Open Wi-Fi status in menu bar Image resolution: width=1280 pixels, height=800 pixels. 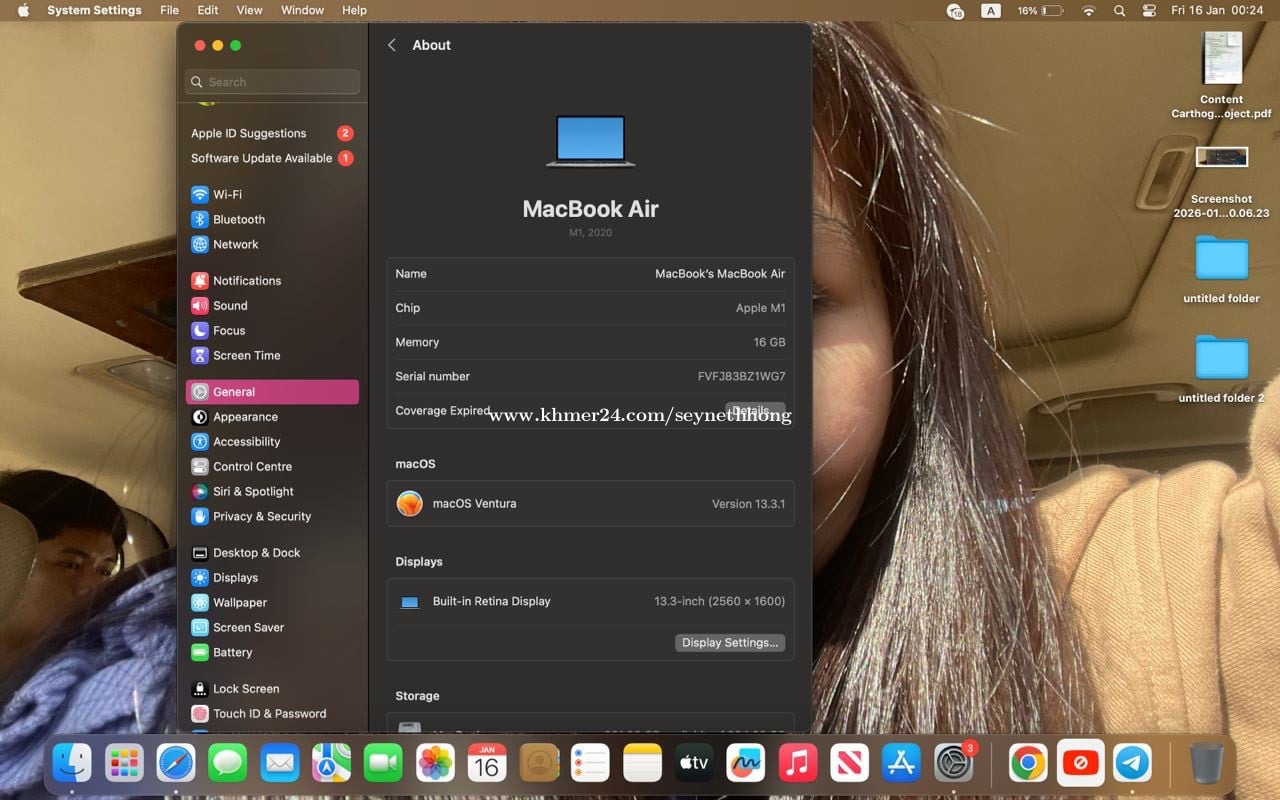coord(1088,10)
